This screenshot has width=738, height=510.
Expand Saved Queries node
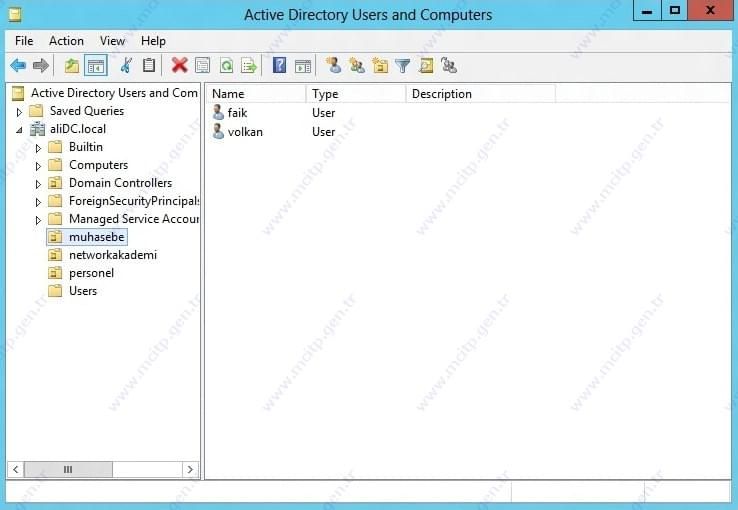point(19,112)
